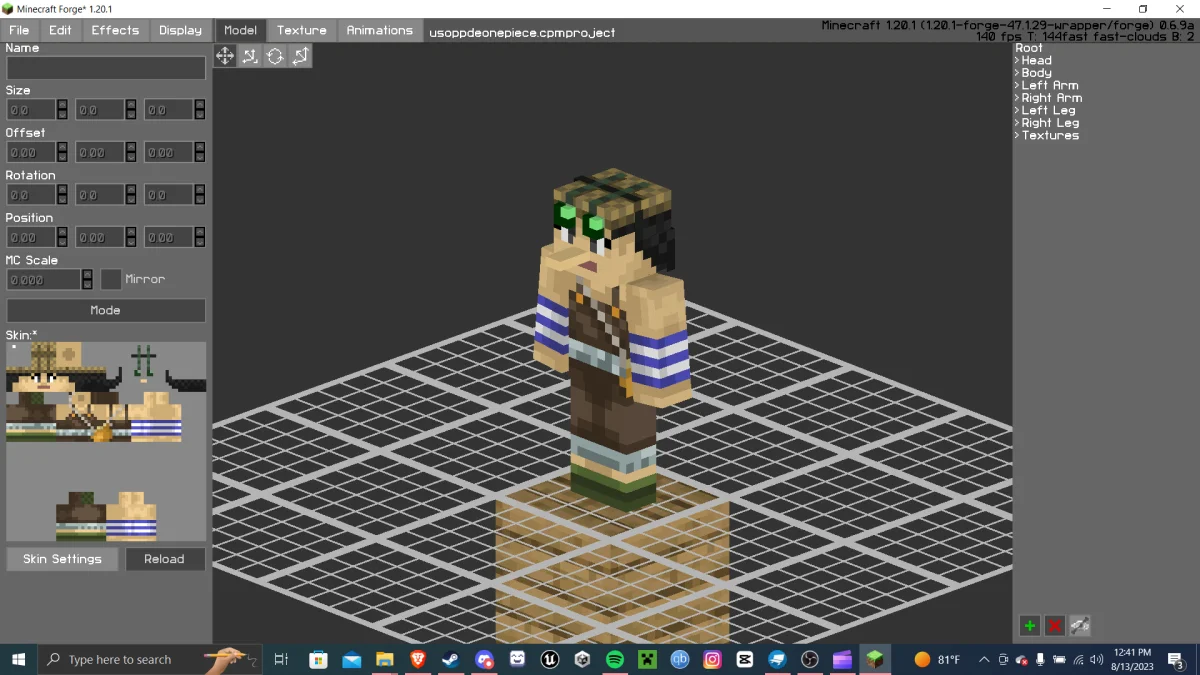Open the File menu
Screen dimensions: 1200x675
click(x=19, y=30)
